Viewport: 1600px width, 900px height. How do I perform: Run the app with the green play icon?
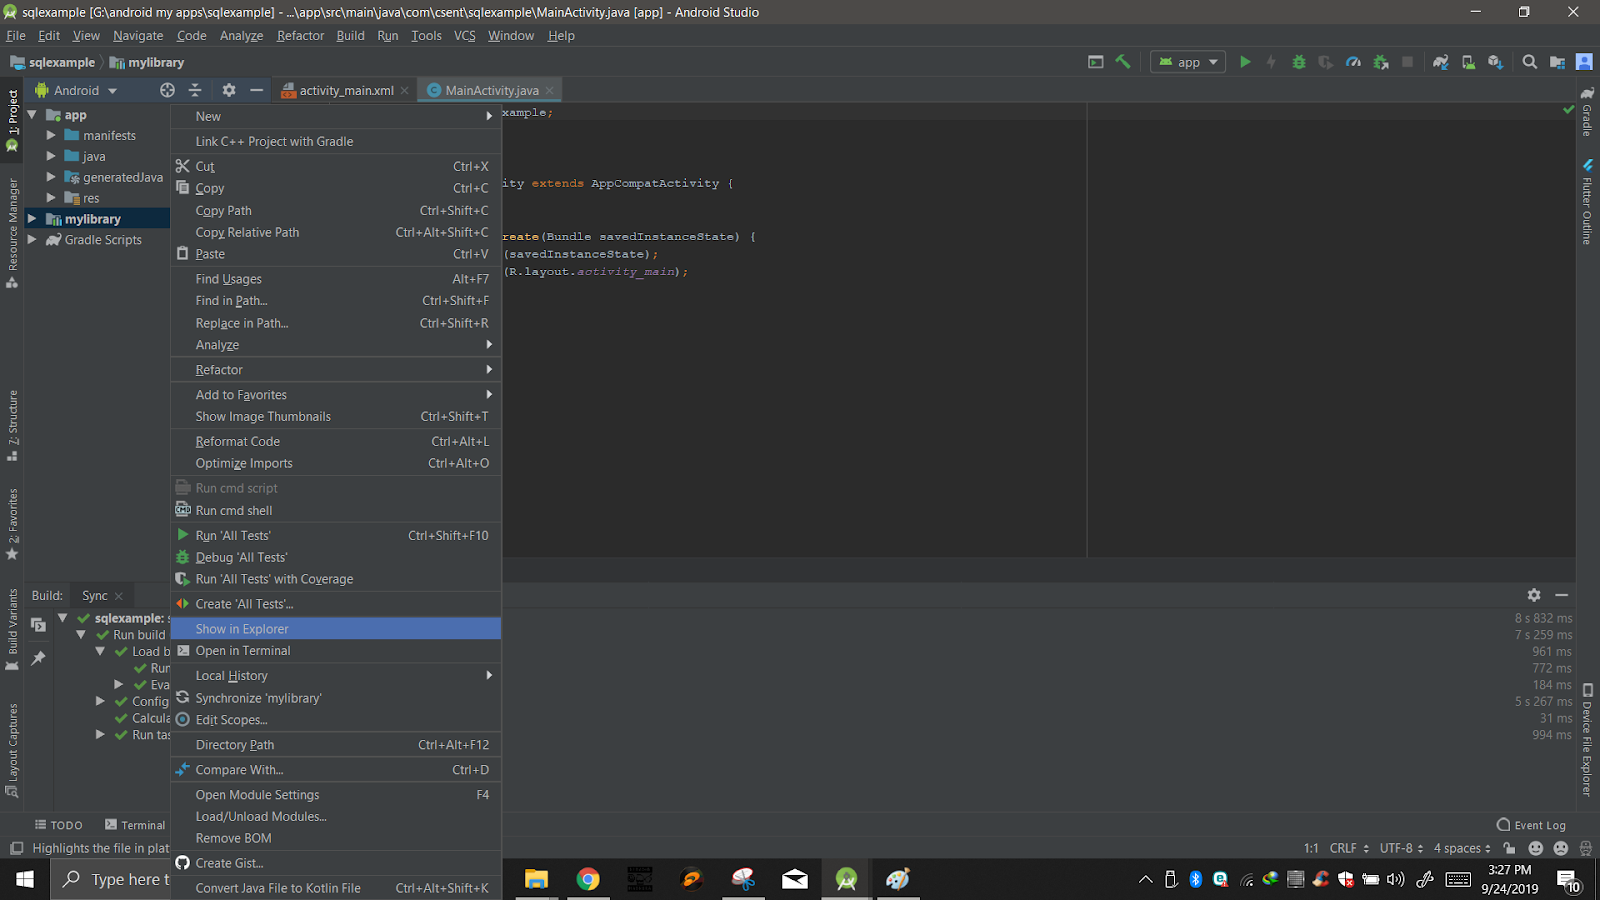click(1245, 61)
